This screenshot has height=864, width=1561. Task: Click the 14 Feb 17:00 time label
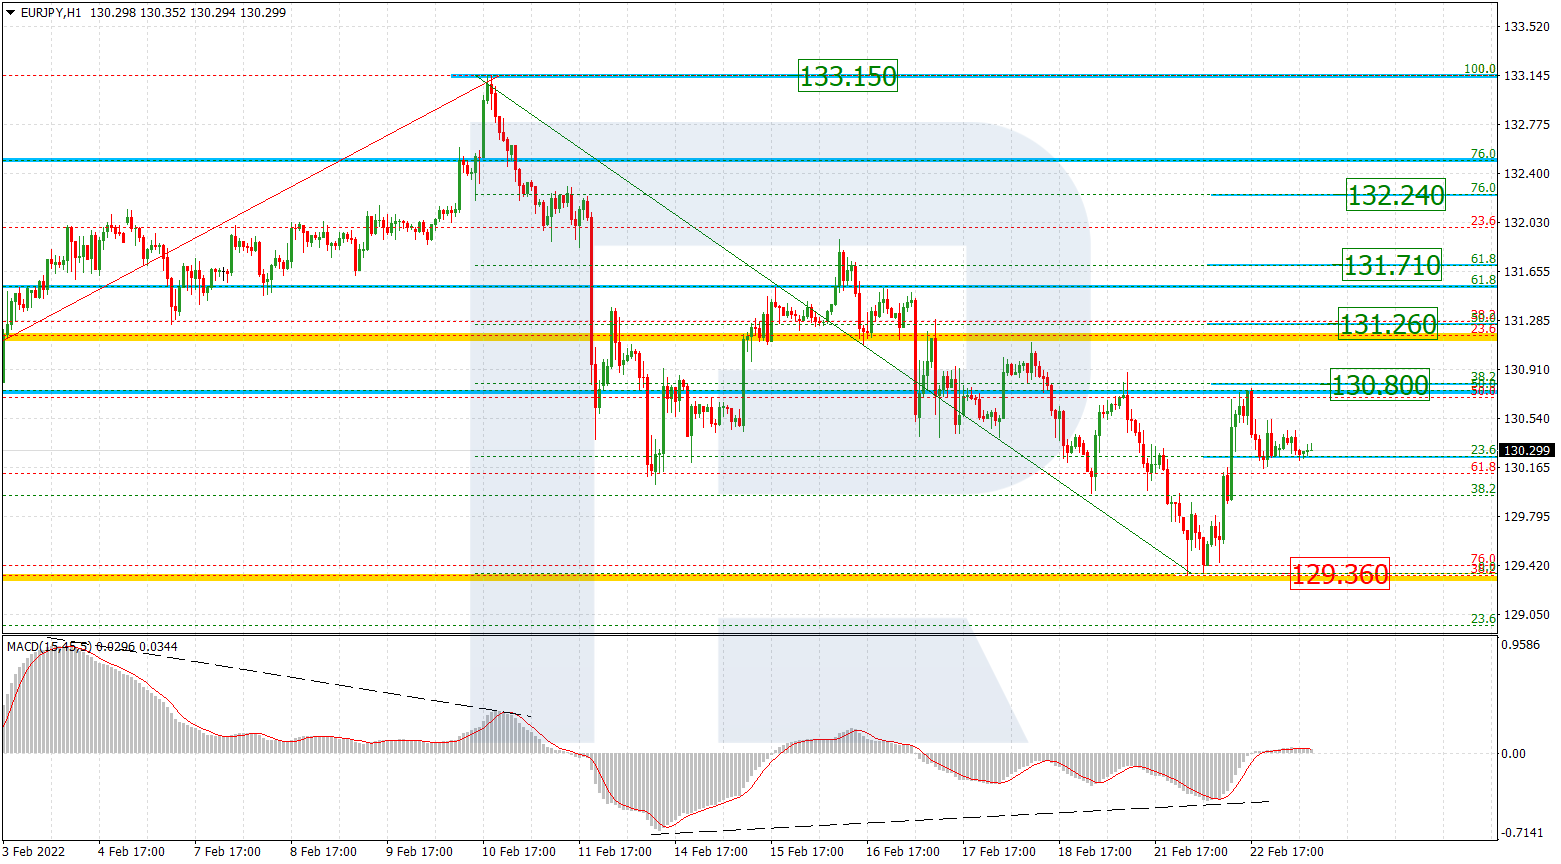[x=711, y=852]
